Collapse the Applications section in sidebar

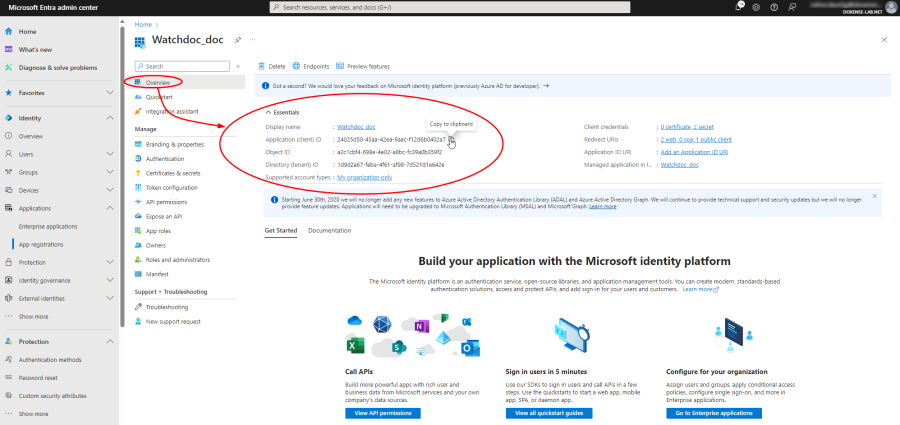[110, 208]
